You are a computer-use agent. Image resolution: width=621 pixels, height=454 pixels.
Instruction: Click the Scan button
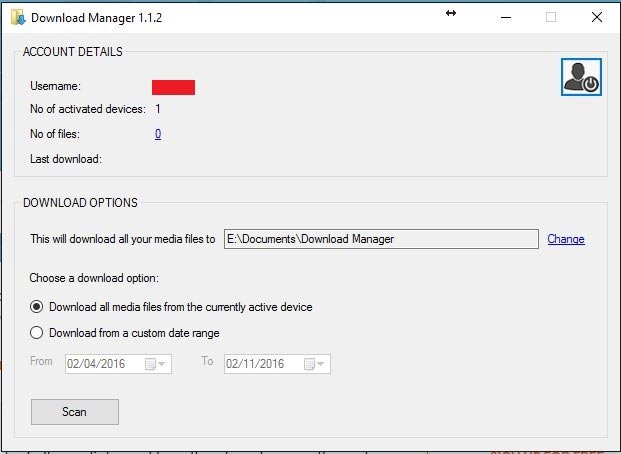[x=75, y=412]
